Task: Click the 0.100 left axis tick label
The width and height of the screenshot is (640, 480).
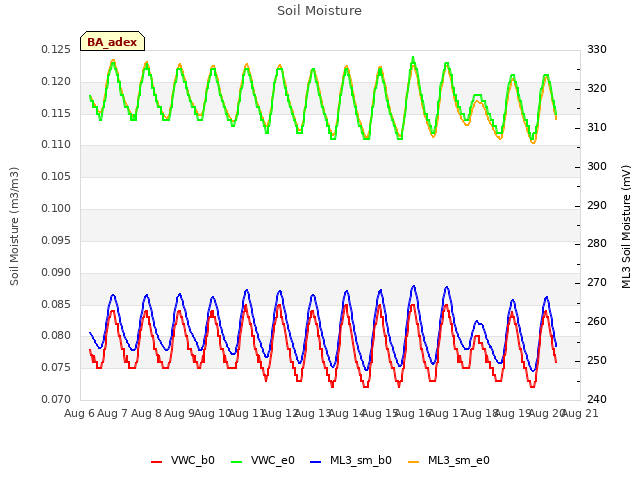Action: (56, 209)
